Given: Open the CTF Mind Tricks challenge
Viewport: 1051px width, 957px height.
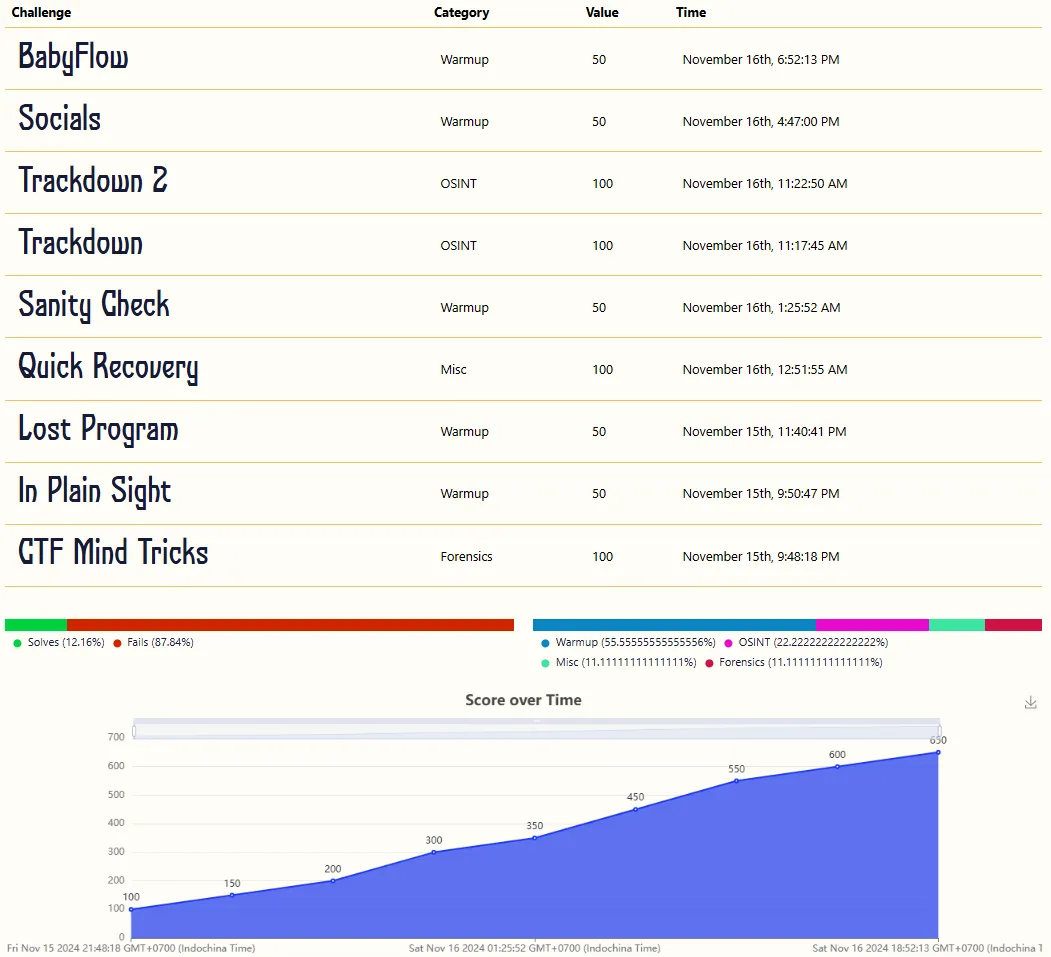Looking at the screenshot, I should pos(113,554).
